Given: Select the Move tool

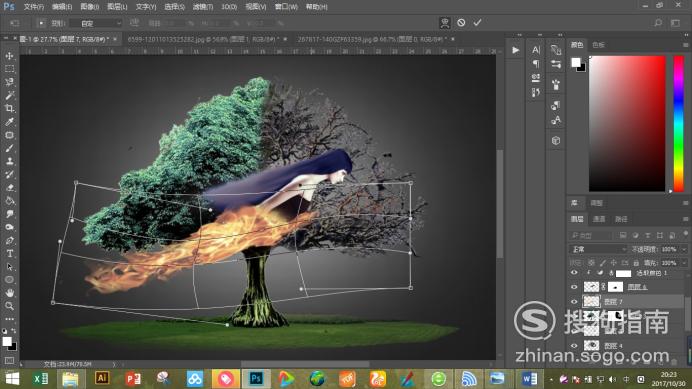Looking at the screenshot, I should click(x=9, y=56).
